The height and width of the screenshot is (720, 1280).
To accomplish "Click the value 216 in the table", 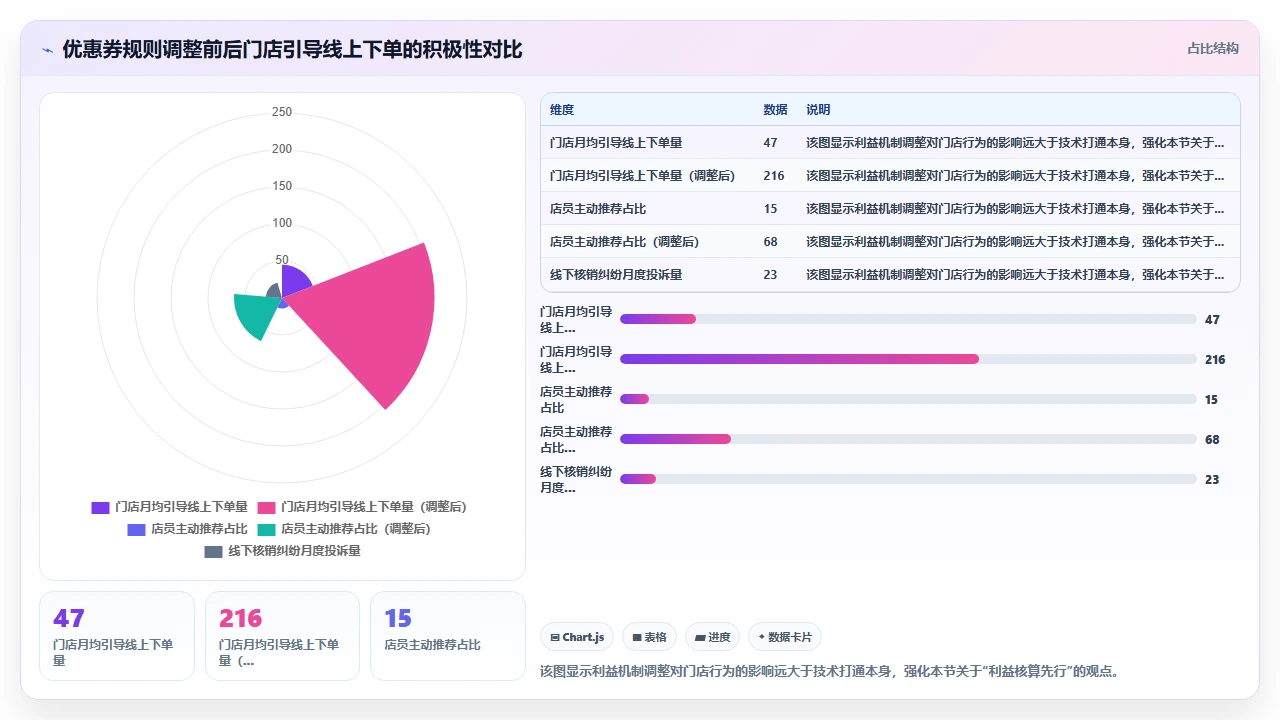I will point(774,176).
